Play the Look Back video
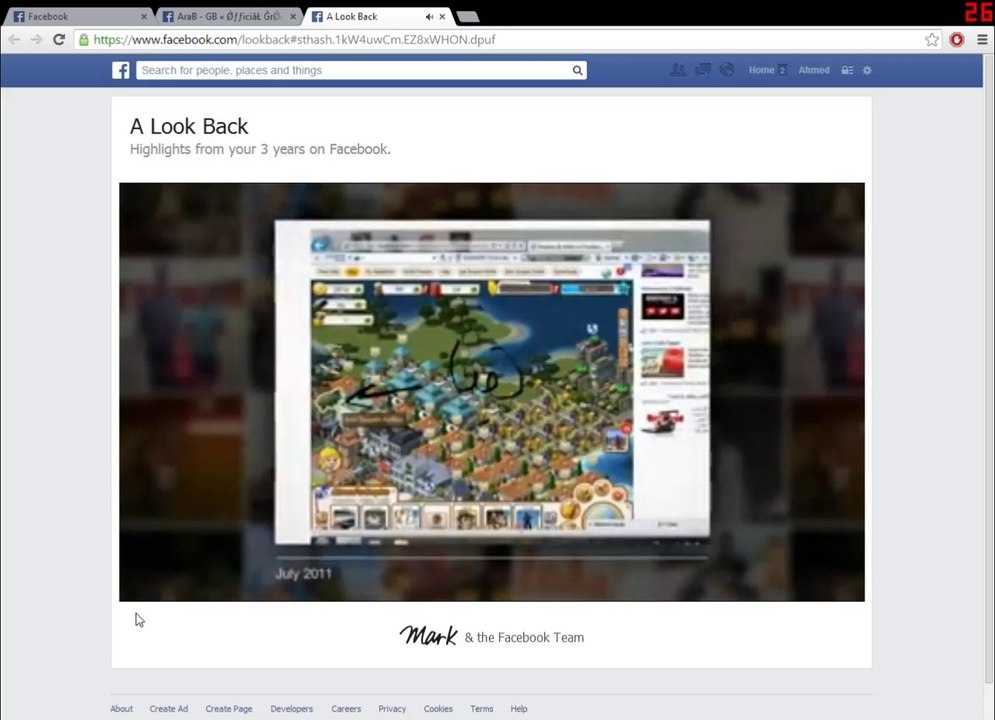Viewport: 995px width, 720px height. pos(492,392)
